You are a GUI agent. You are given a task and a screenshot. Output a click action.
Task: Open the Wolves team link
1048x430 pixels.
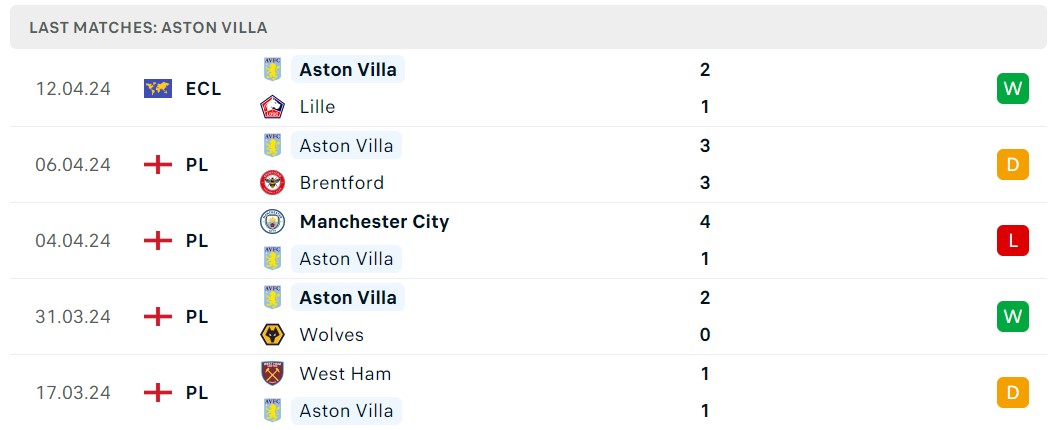click(x=331, y=335)
